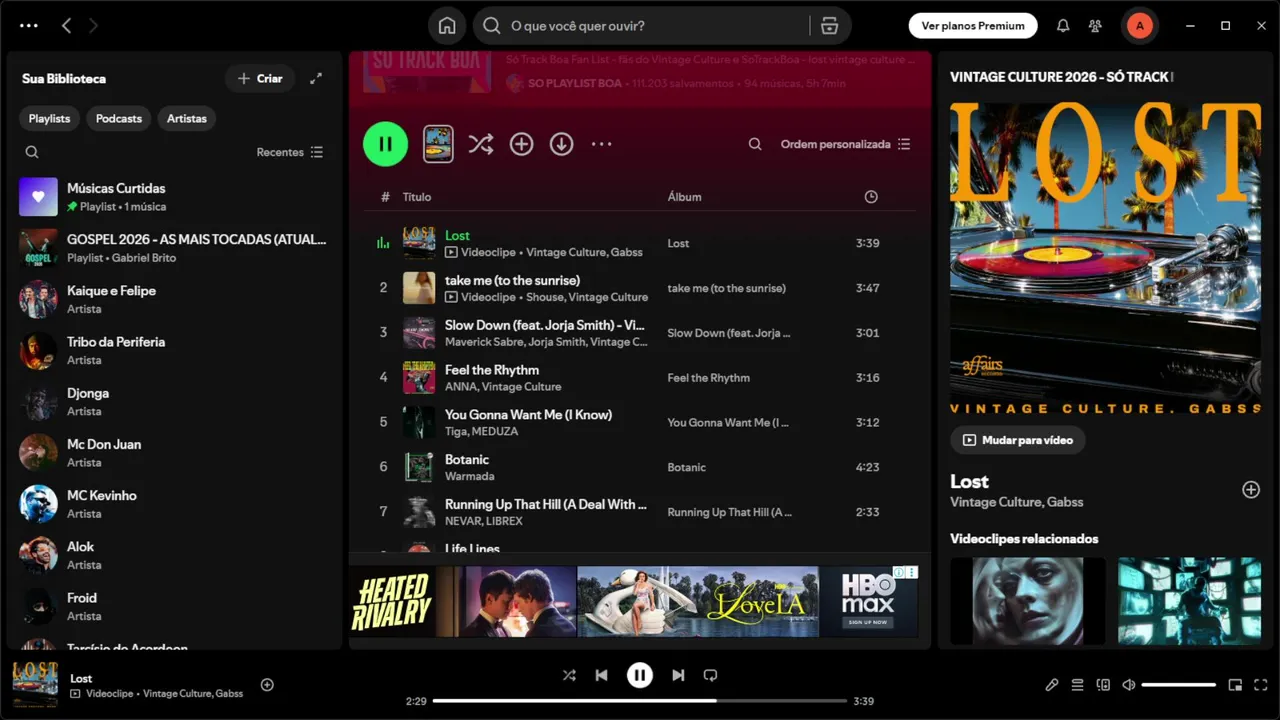
Task: Sort by duration clock column header
Action: pos(871,197)
